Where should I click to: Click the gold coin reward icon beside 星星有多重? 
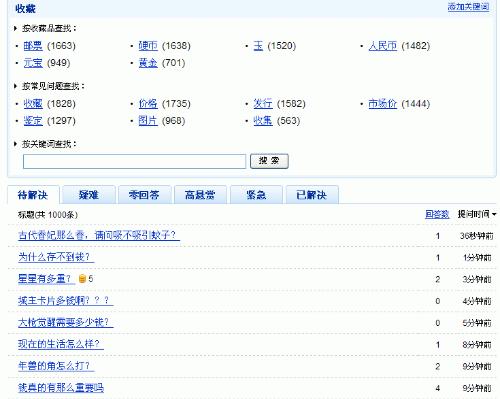pyautogui.click(x=82, y=279)
